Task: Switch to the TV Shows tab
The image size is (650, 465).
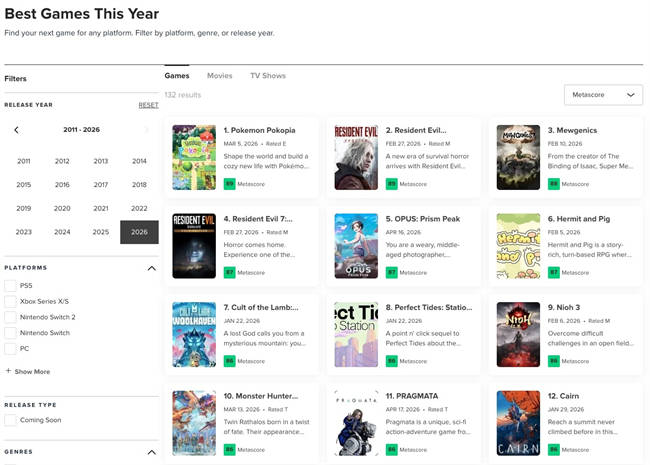Action: tap(268, 76)
